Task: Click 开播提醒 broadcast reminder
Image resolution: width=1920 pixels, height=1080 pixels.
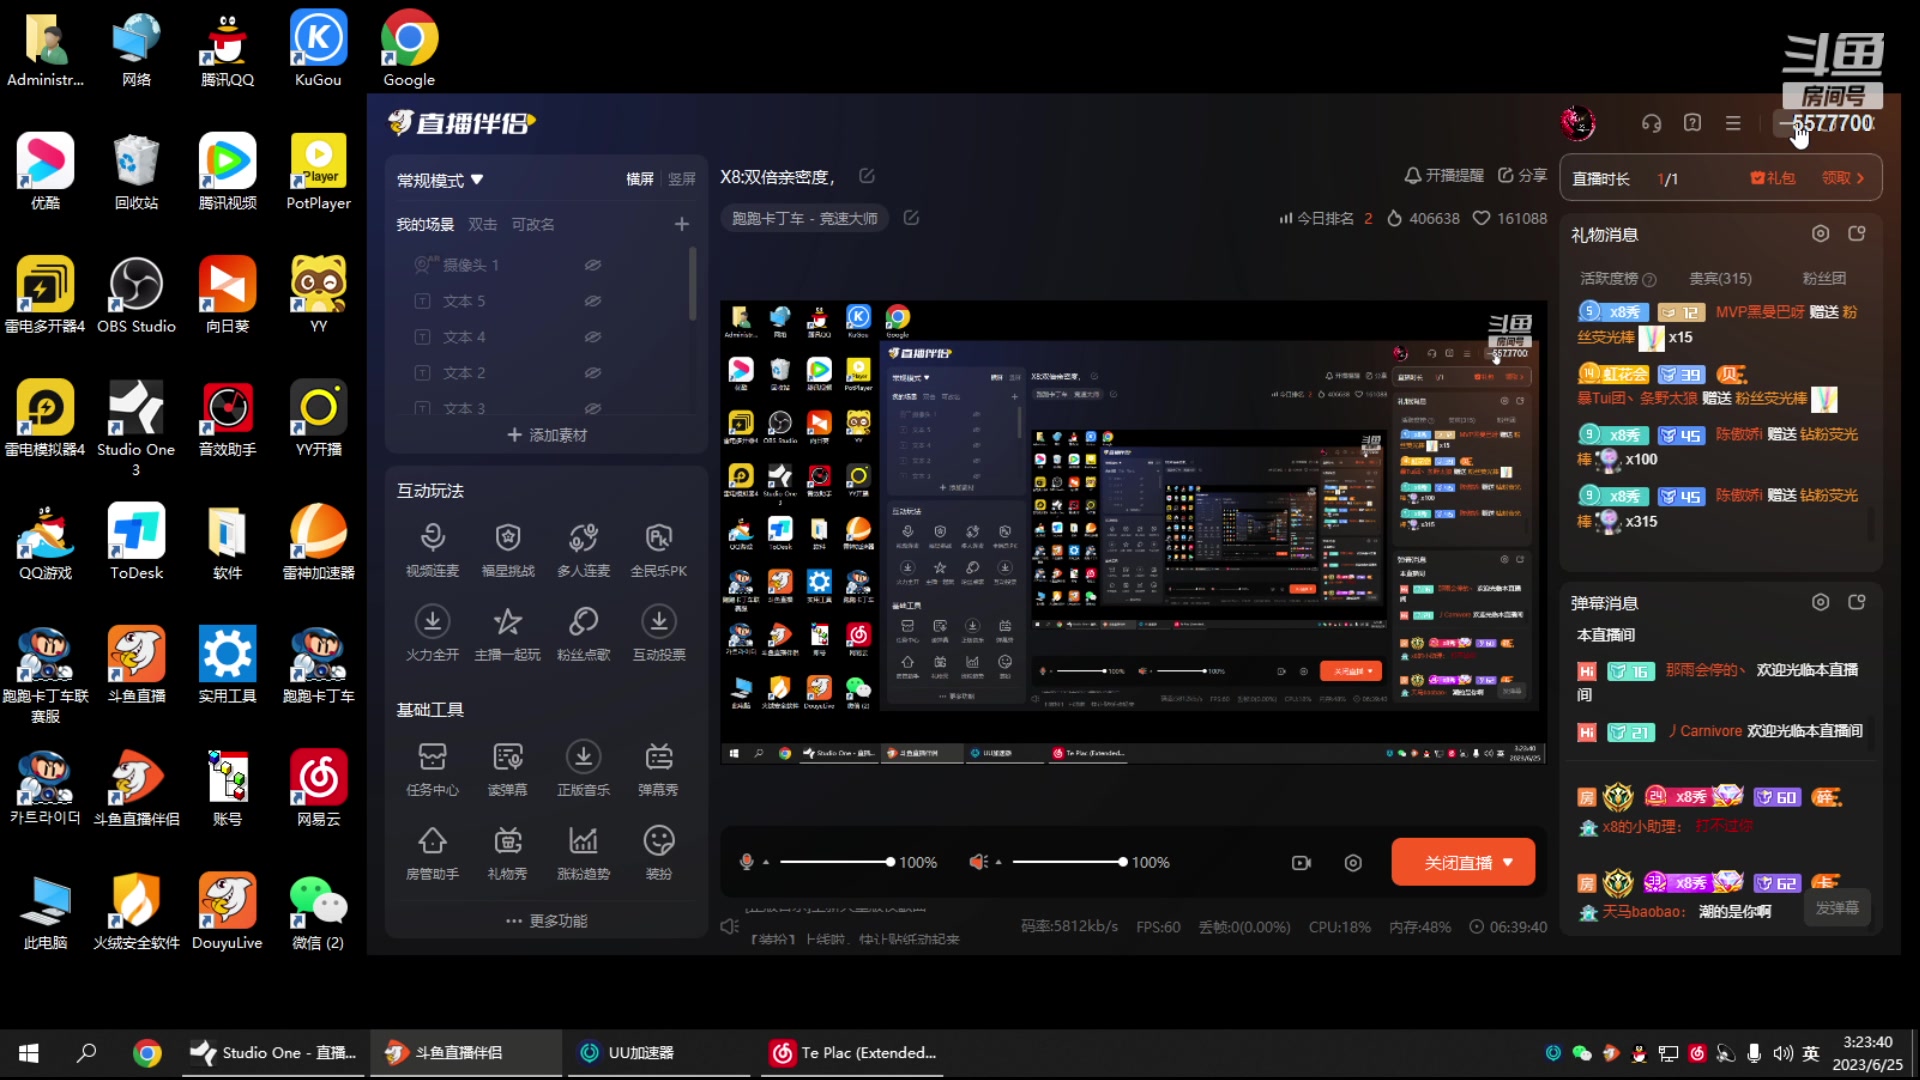Action: point(1444,175)
